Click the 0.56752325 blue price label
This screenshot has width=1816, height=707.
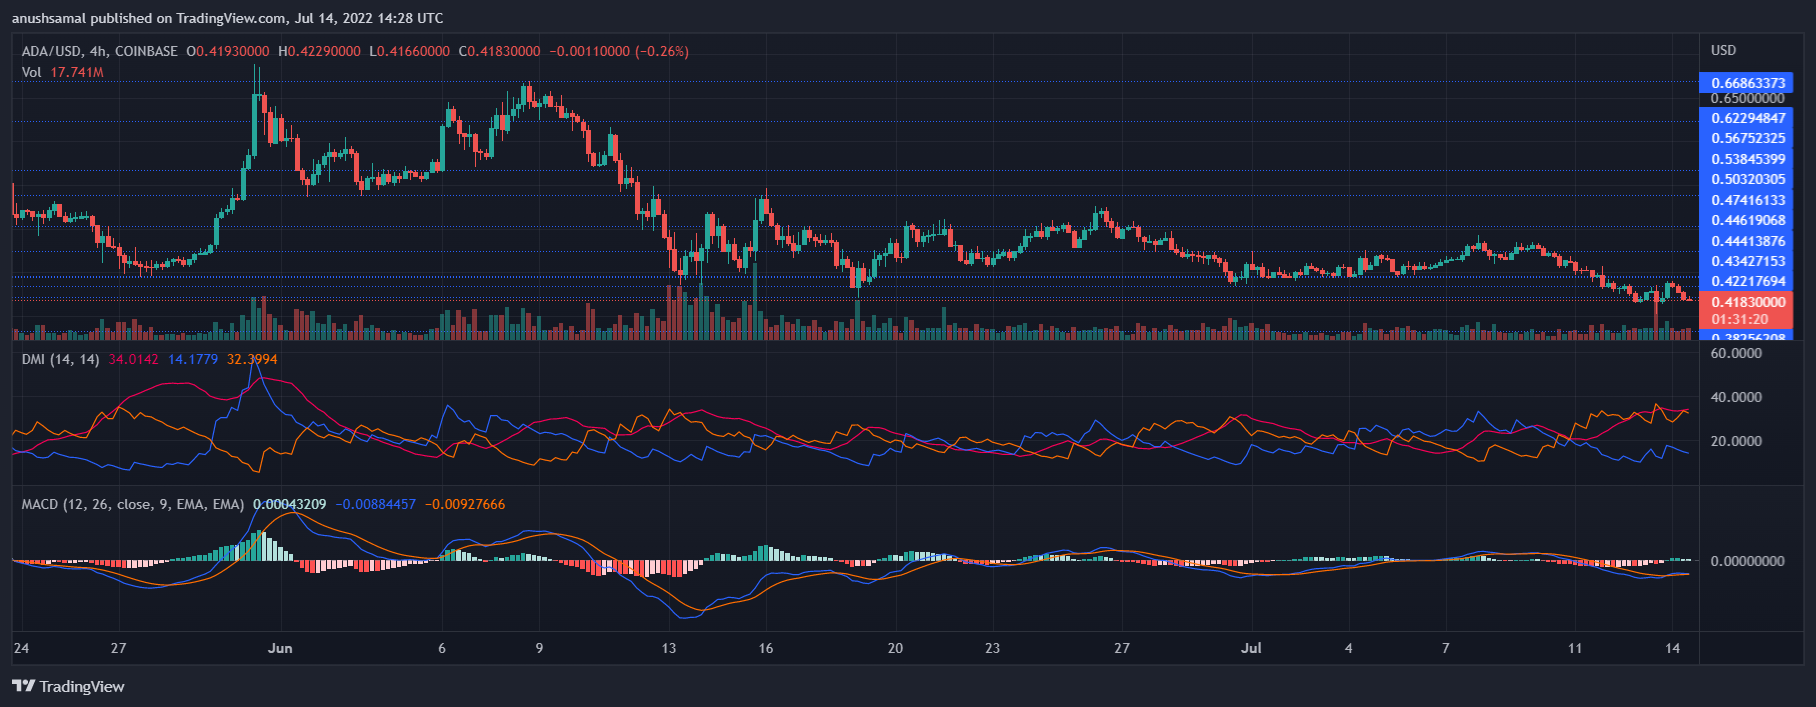click(1746, 138)
